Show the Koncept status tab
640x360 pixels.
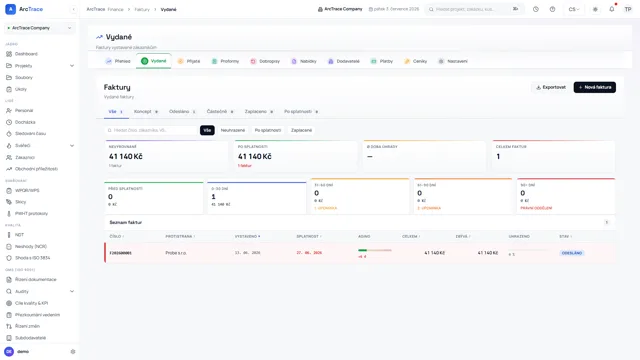pos(146,111)
